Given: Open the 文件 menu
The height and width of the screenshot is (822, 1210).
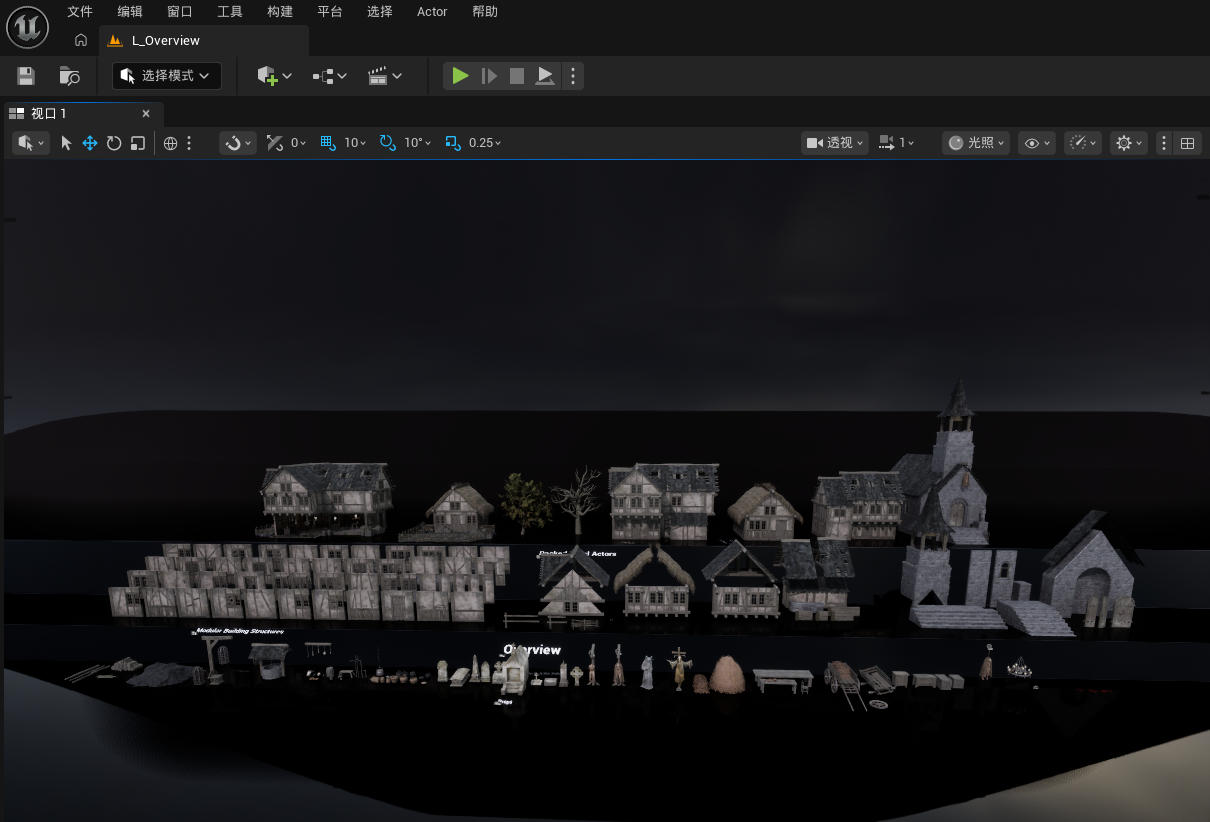Looking at the screenshot, I should [80, 12].
